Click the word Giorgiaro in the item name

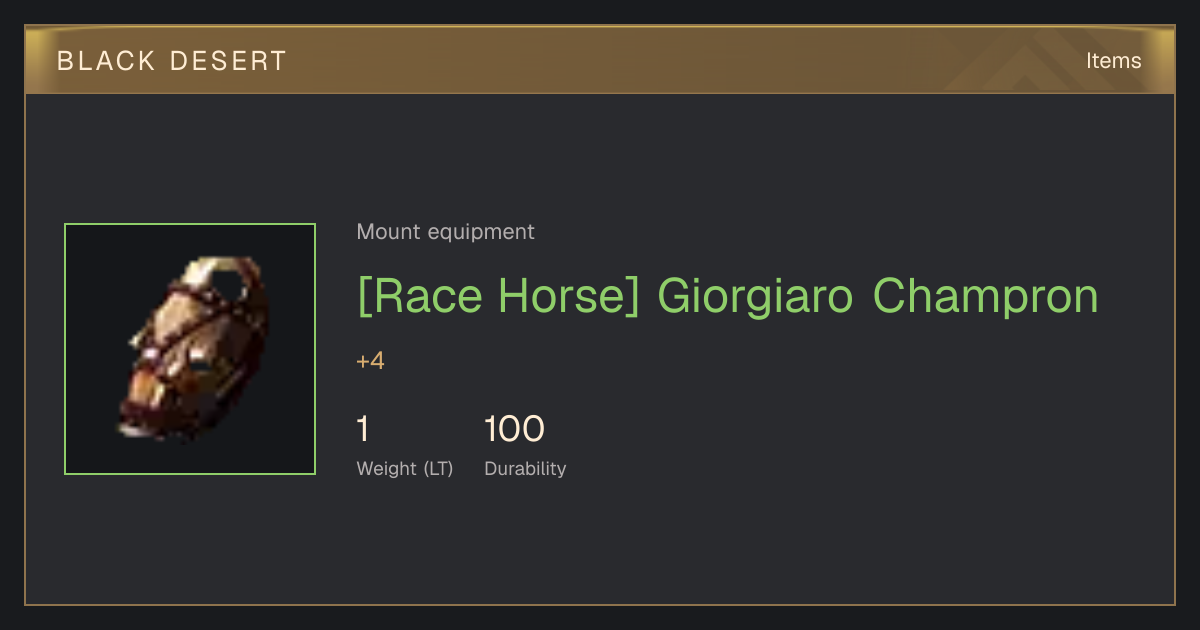(755, 297)
